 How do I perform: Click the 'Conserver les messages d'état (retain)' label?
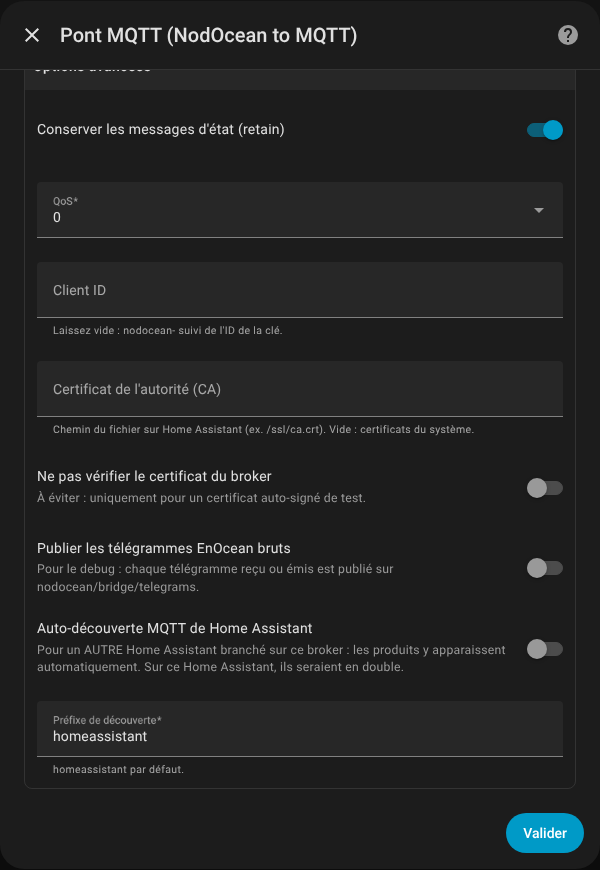point(161,130)
